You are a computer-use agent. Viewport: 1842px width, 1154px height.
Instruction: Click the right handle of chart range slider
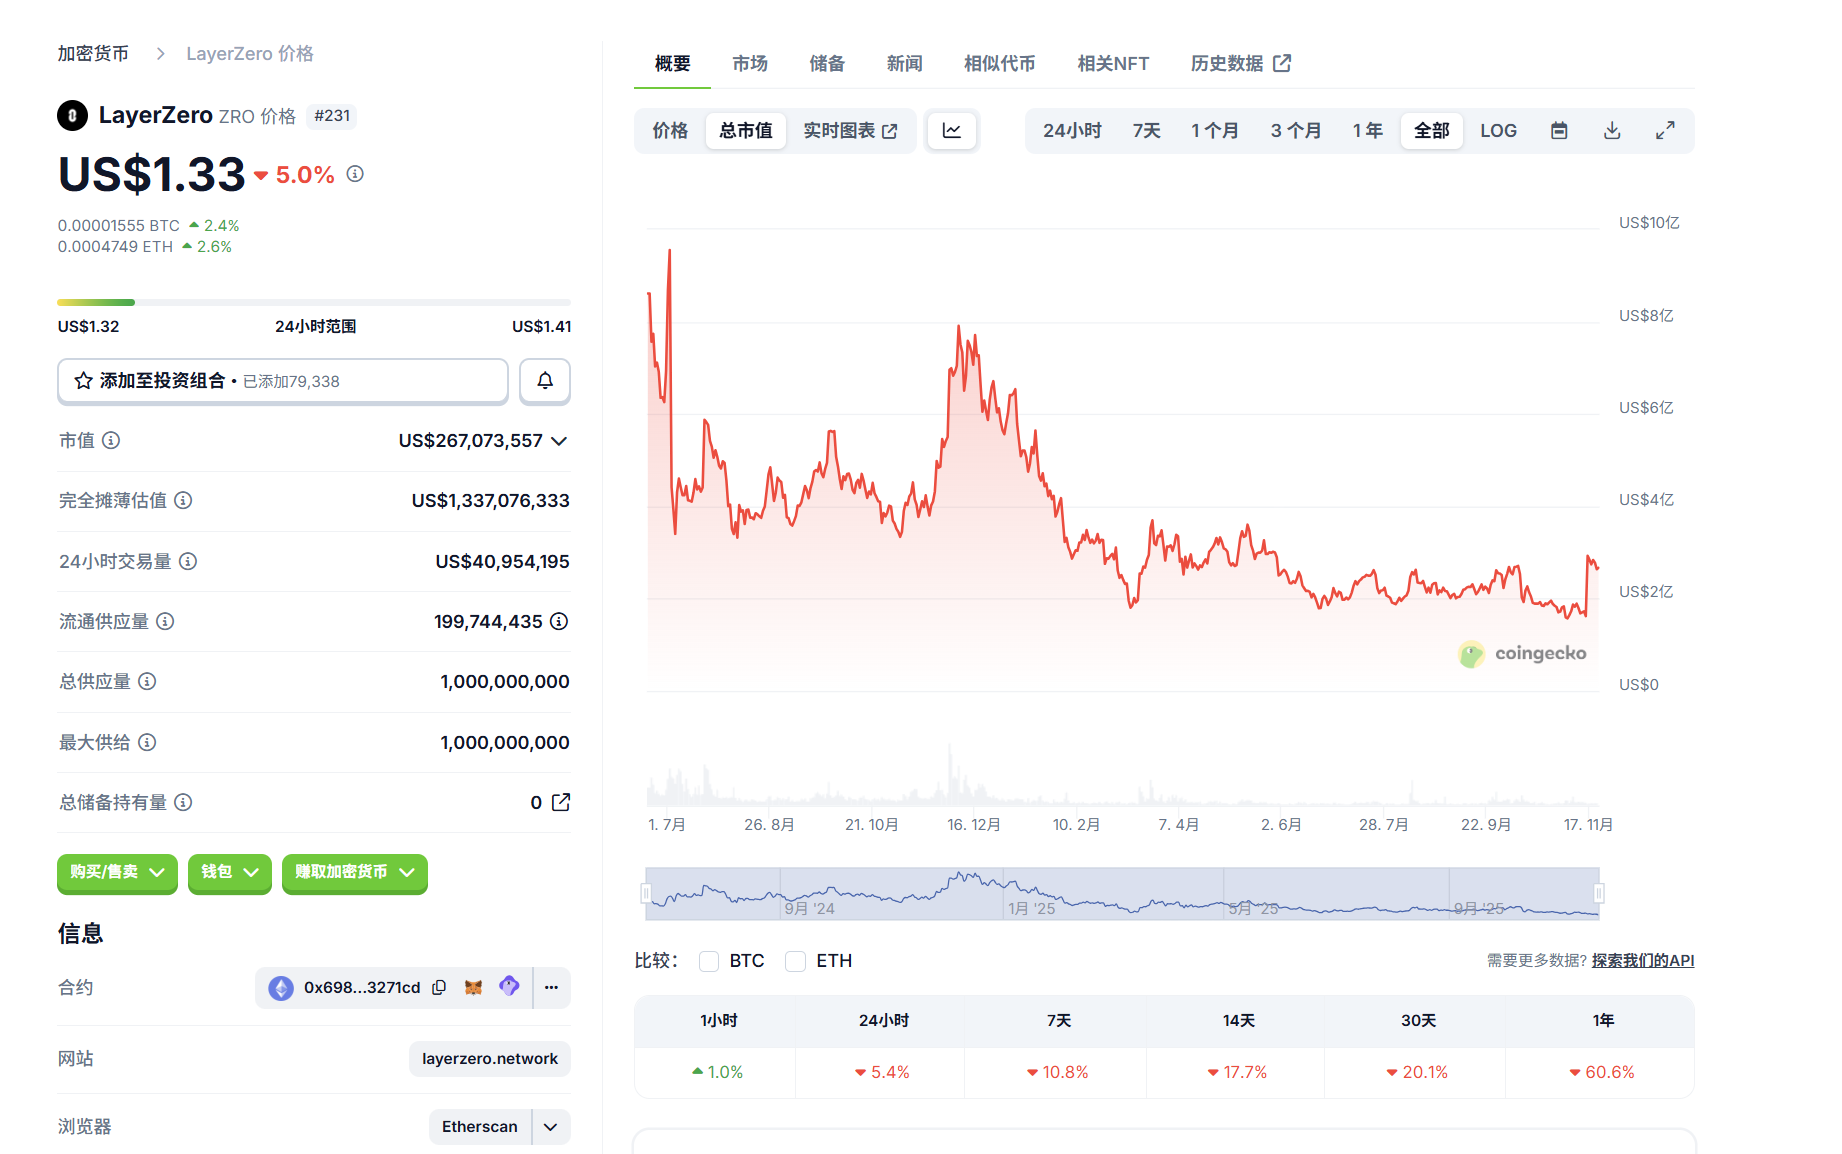tap(1599, 893)
